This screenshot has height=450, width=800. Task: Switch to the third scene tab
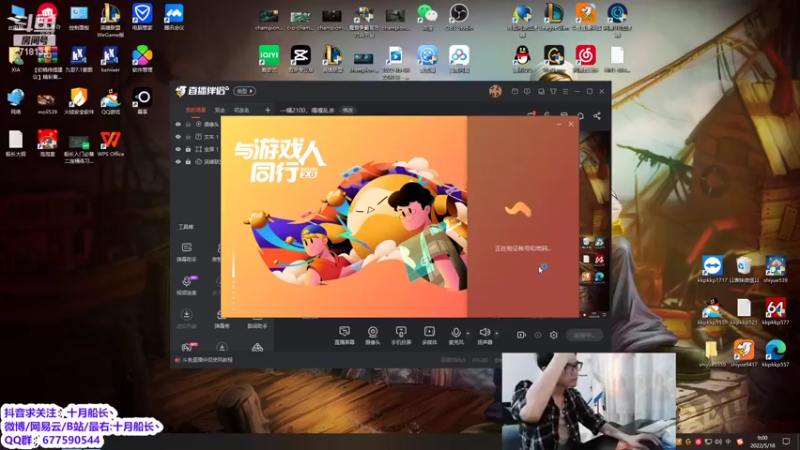pyautogui.click(x=241, y=110)
